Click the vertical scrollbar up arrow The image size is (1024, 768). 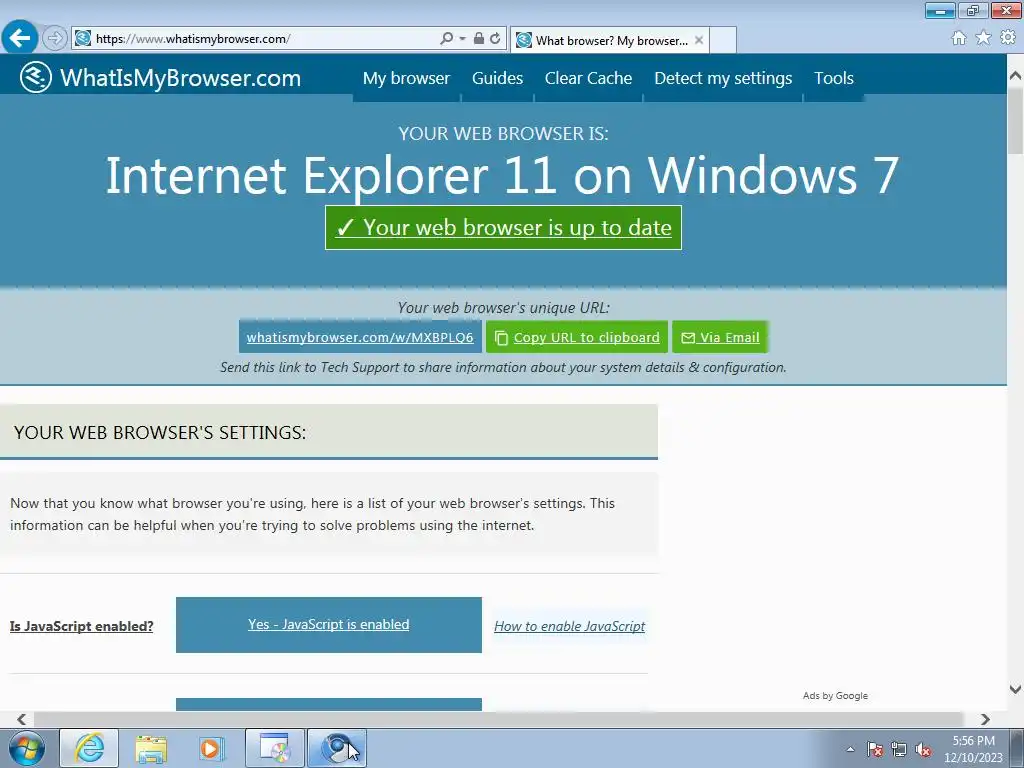click(x=1015, y=75)
